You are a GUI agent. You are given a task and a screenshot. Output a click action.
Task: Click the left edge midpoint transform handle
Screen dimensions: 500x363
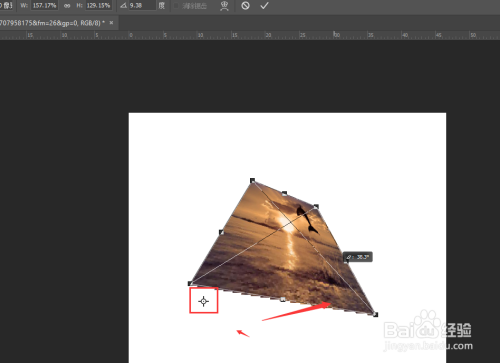point(221,232)
